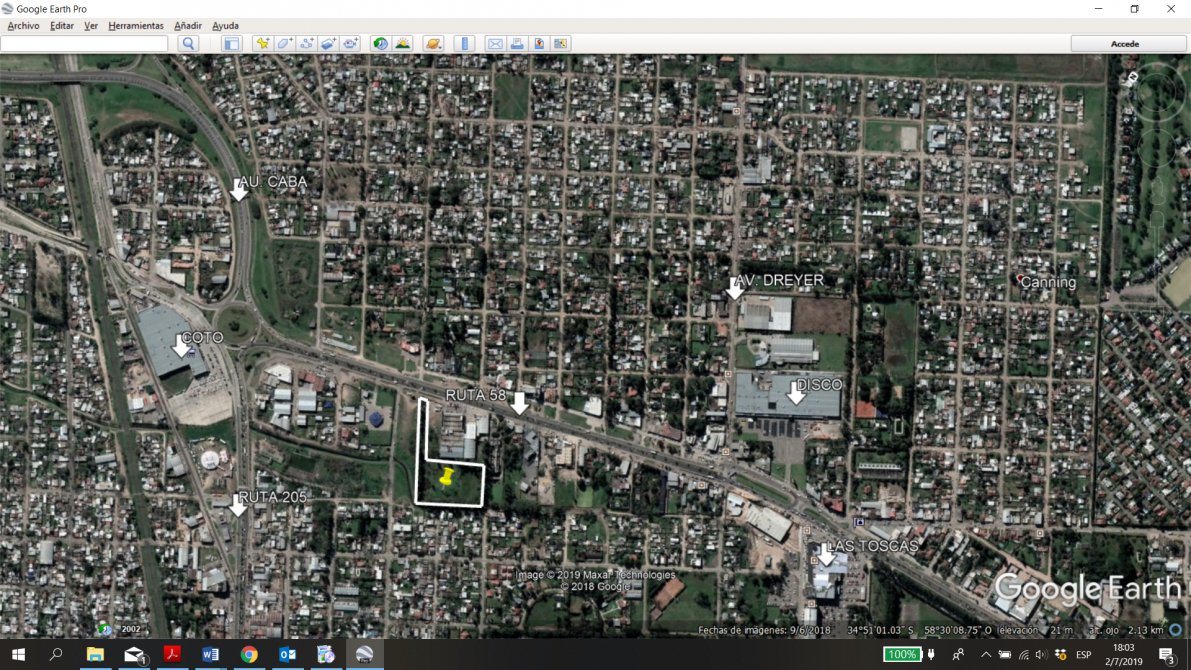1191x670 pixels.
Task: Select the Add Polygon tool
Action: click(284, 44)
